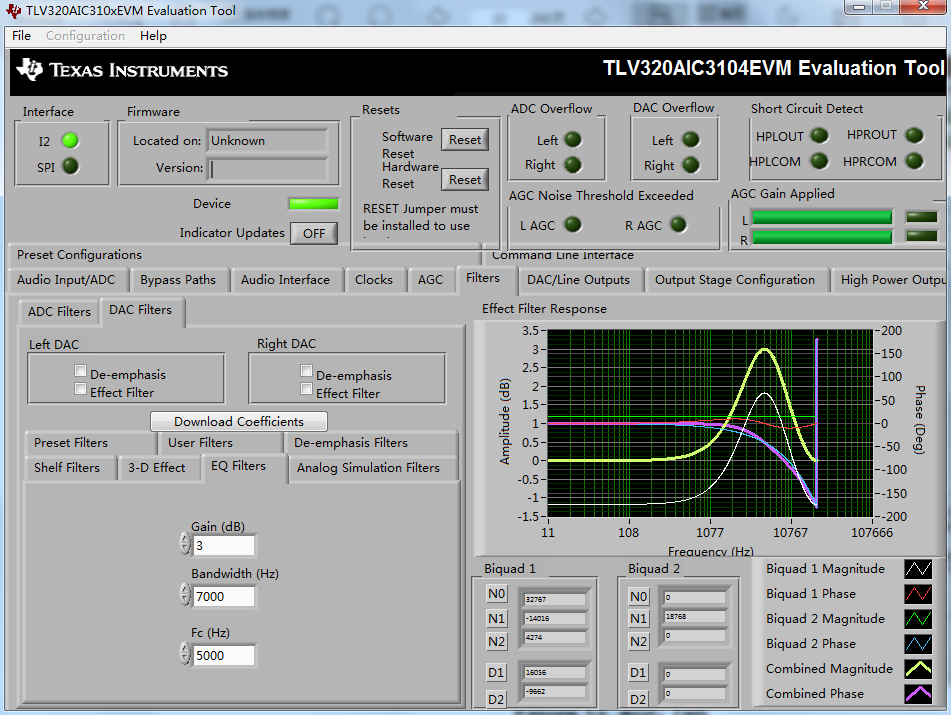This screenshot has height=715, width=951.
Task: Switch to Audio Input/ADC tab
Action: pos(66,280)
